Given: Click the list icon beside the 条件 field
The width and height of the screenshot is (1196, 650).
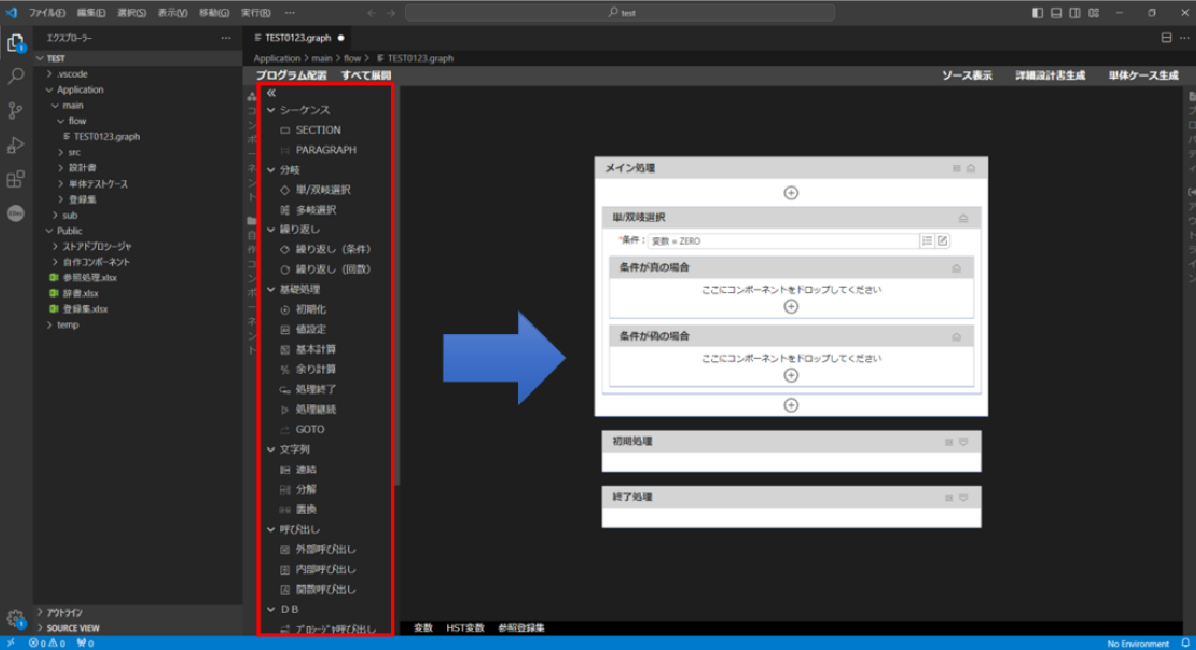Looking at the screenshot, I should click(x=927, y=241).
